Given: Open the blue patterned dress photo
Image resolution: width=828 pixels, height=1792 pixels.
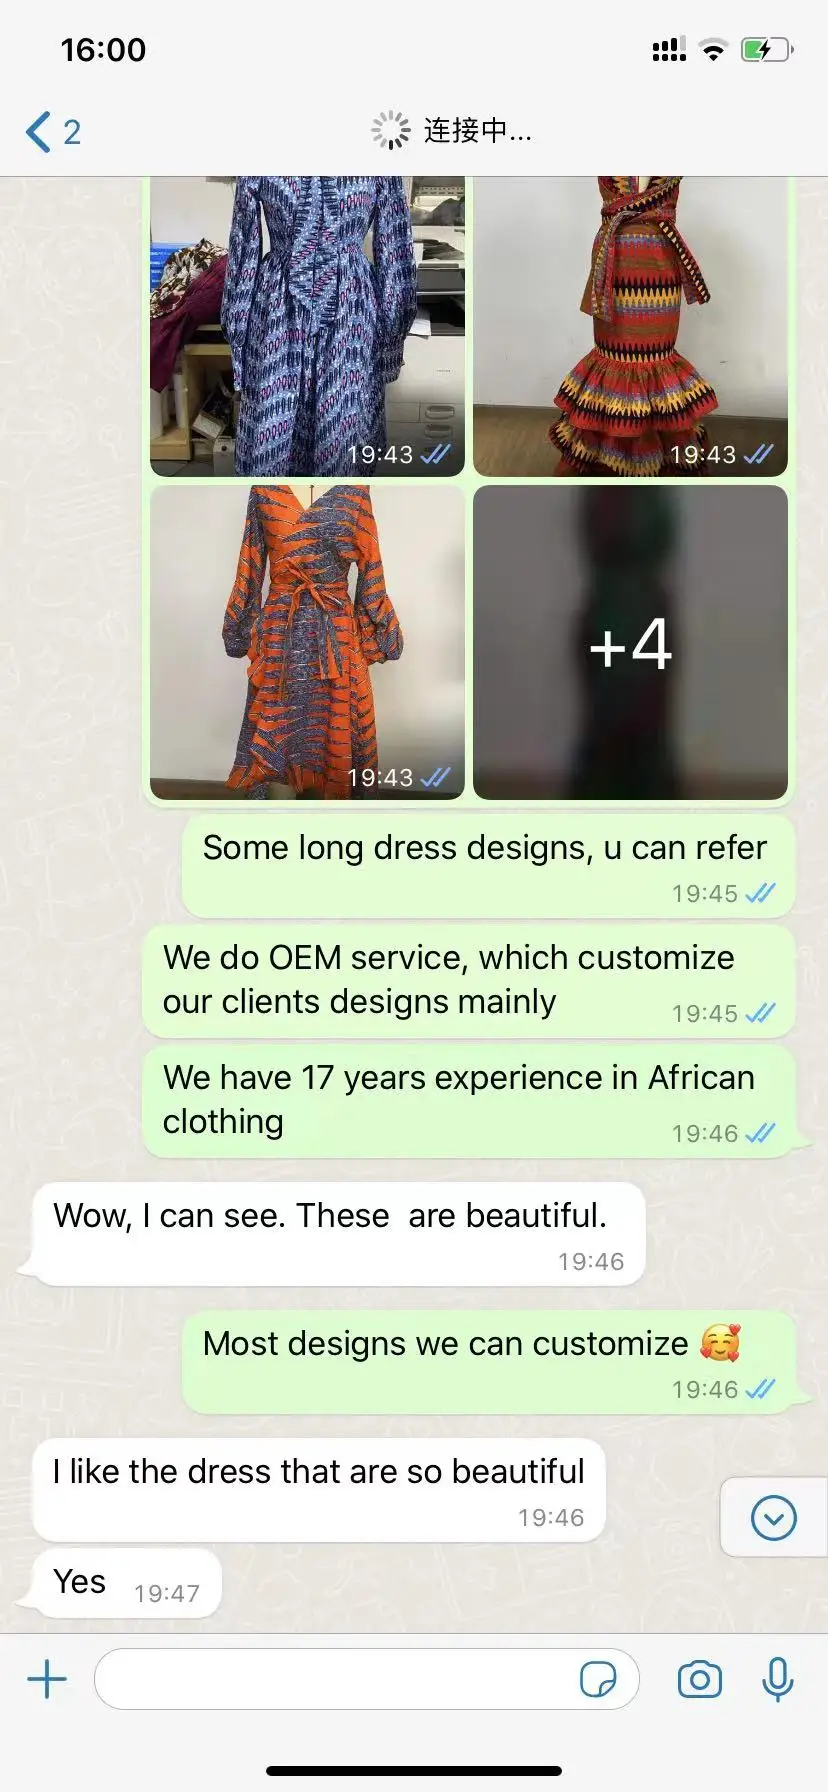Looking at the screenshot, I should (x=307, y=326).
